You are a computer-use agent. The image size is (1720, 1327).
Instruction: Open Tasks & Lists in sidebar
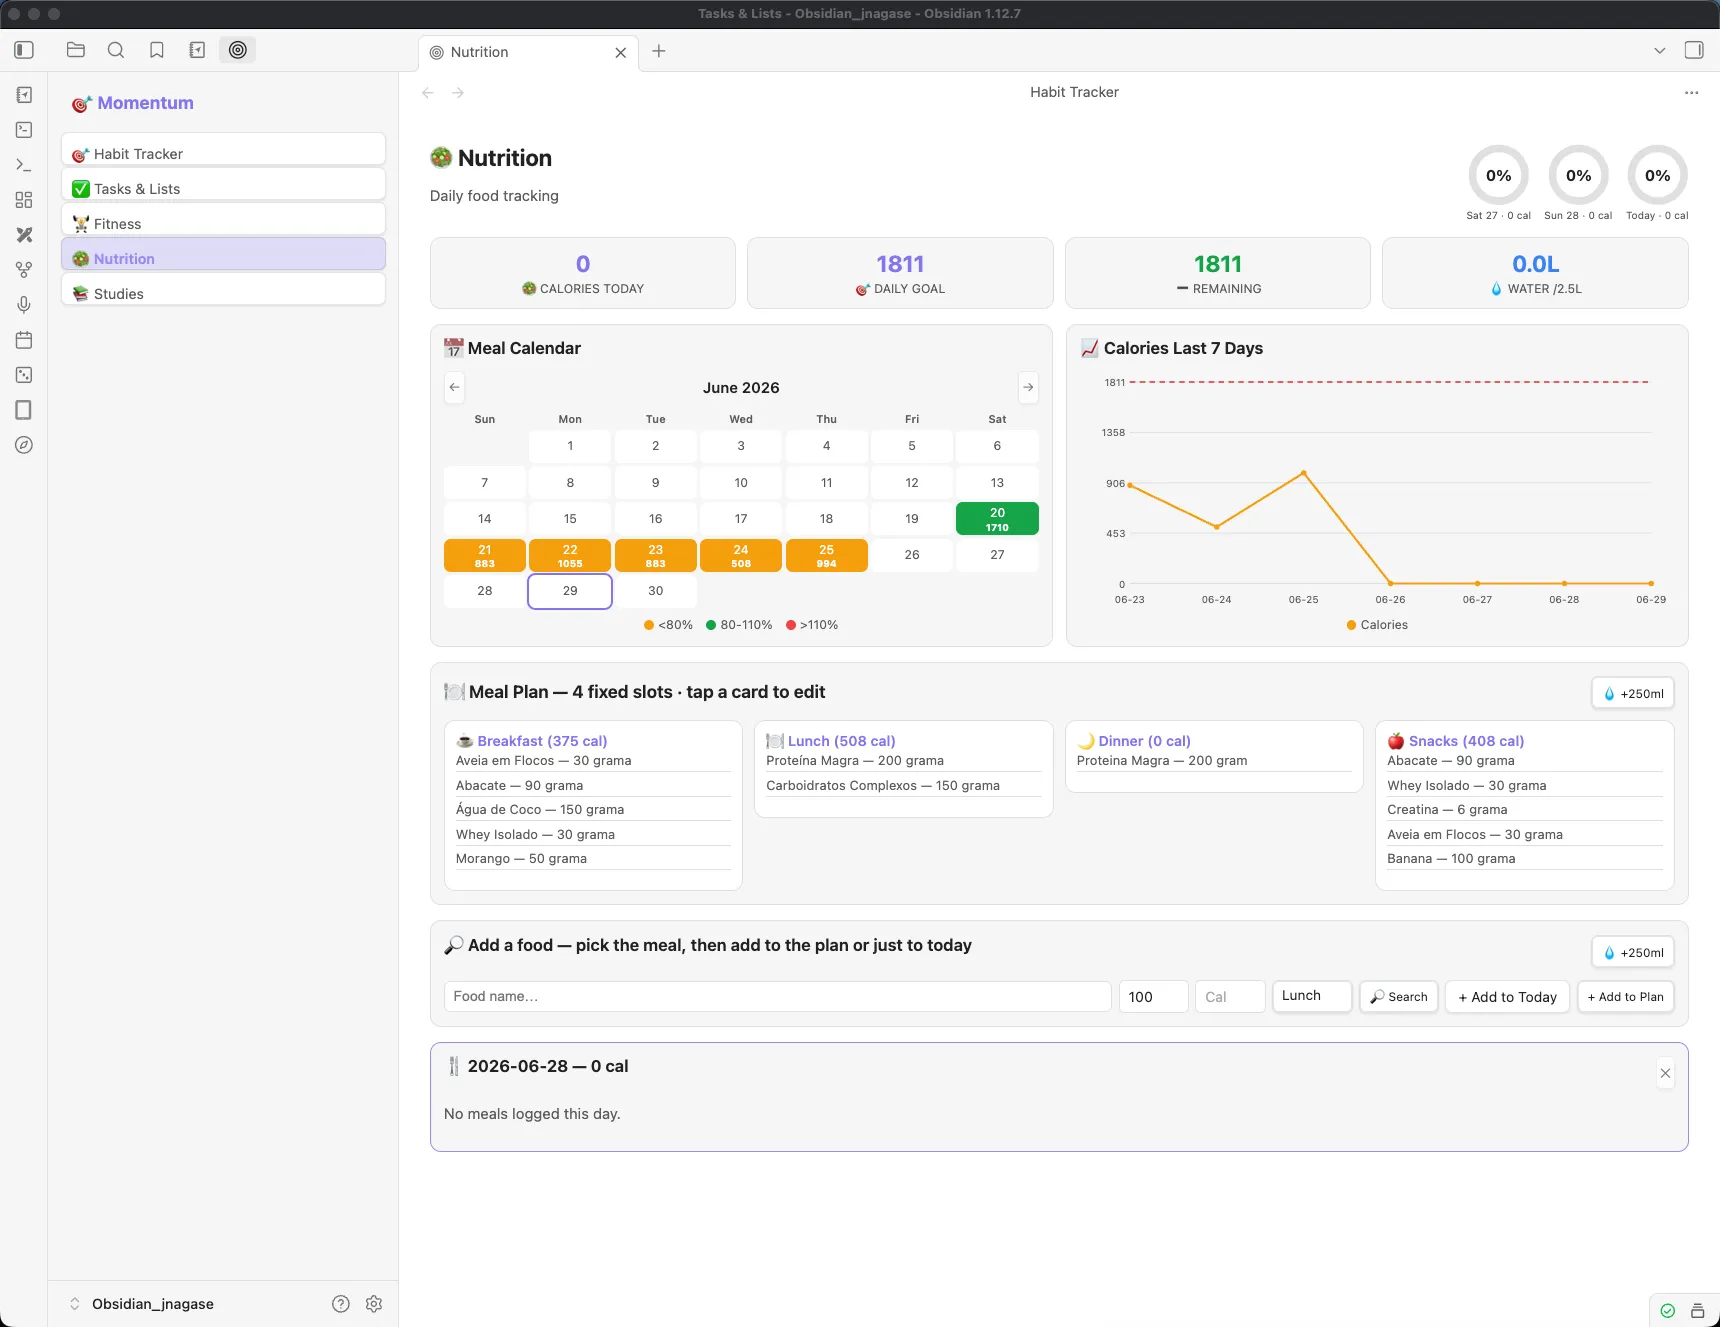[x=224, y=185]
